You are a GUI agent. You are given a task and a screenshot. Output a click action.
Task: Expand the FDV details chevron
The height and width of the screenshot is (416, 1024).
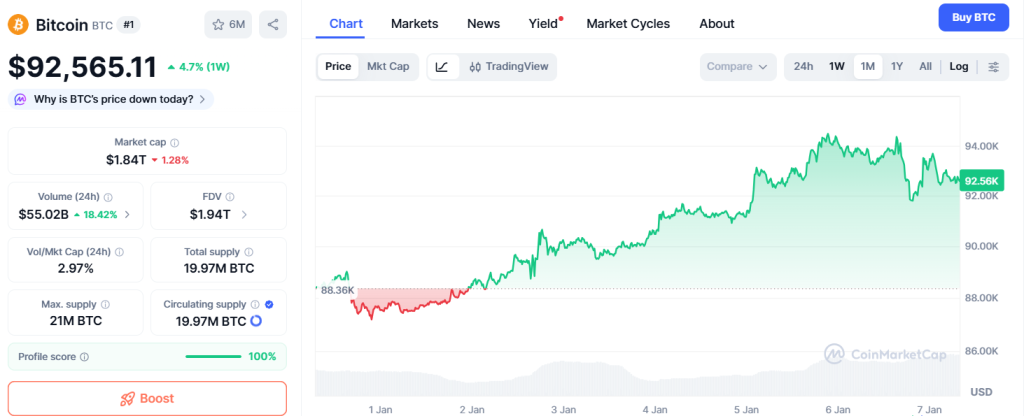(245, 214)
